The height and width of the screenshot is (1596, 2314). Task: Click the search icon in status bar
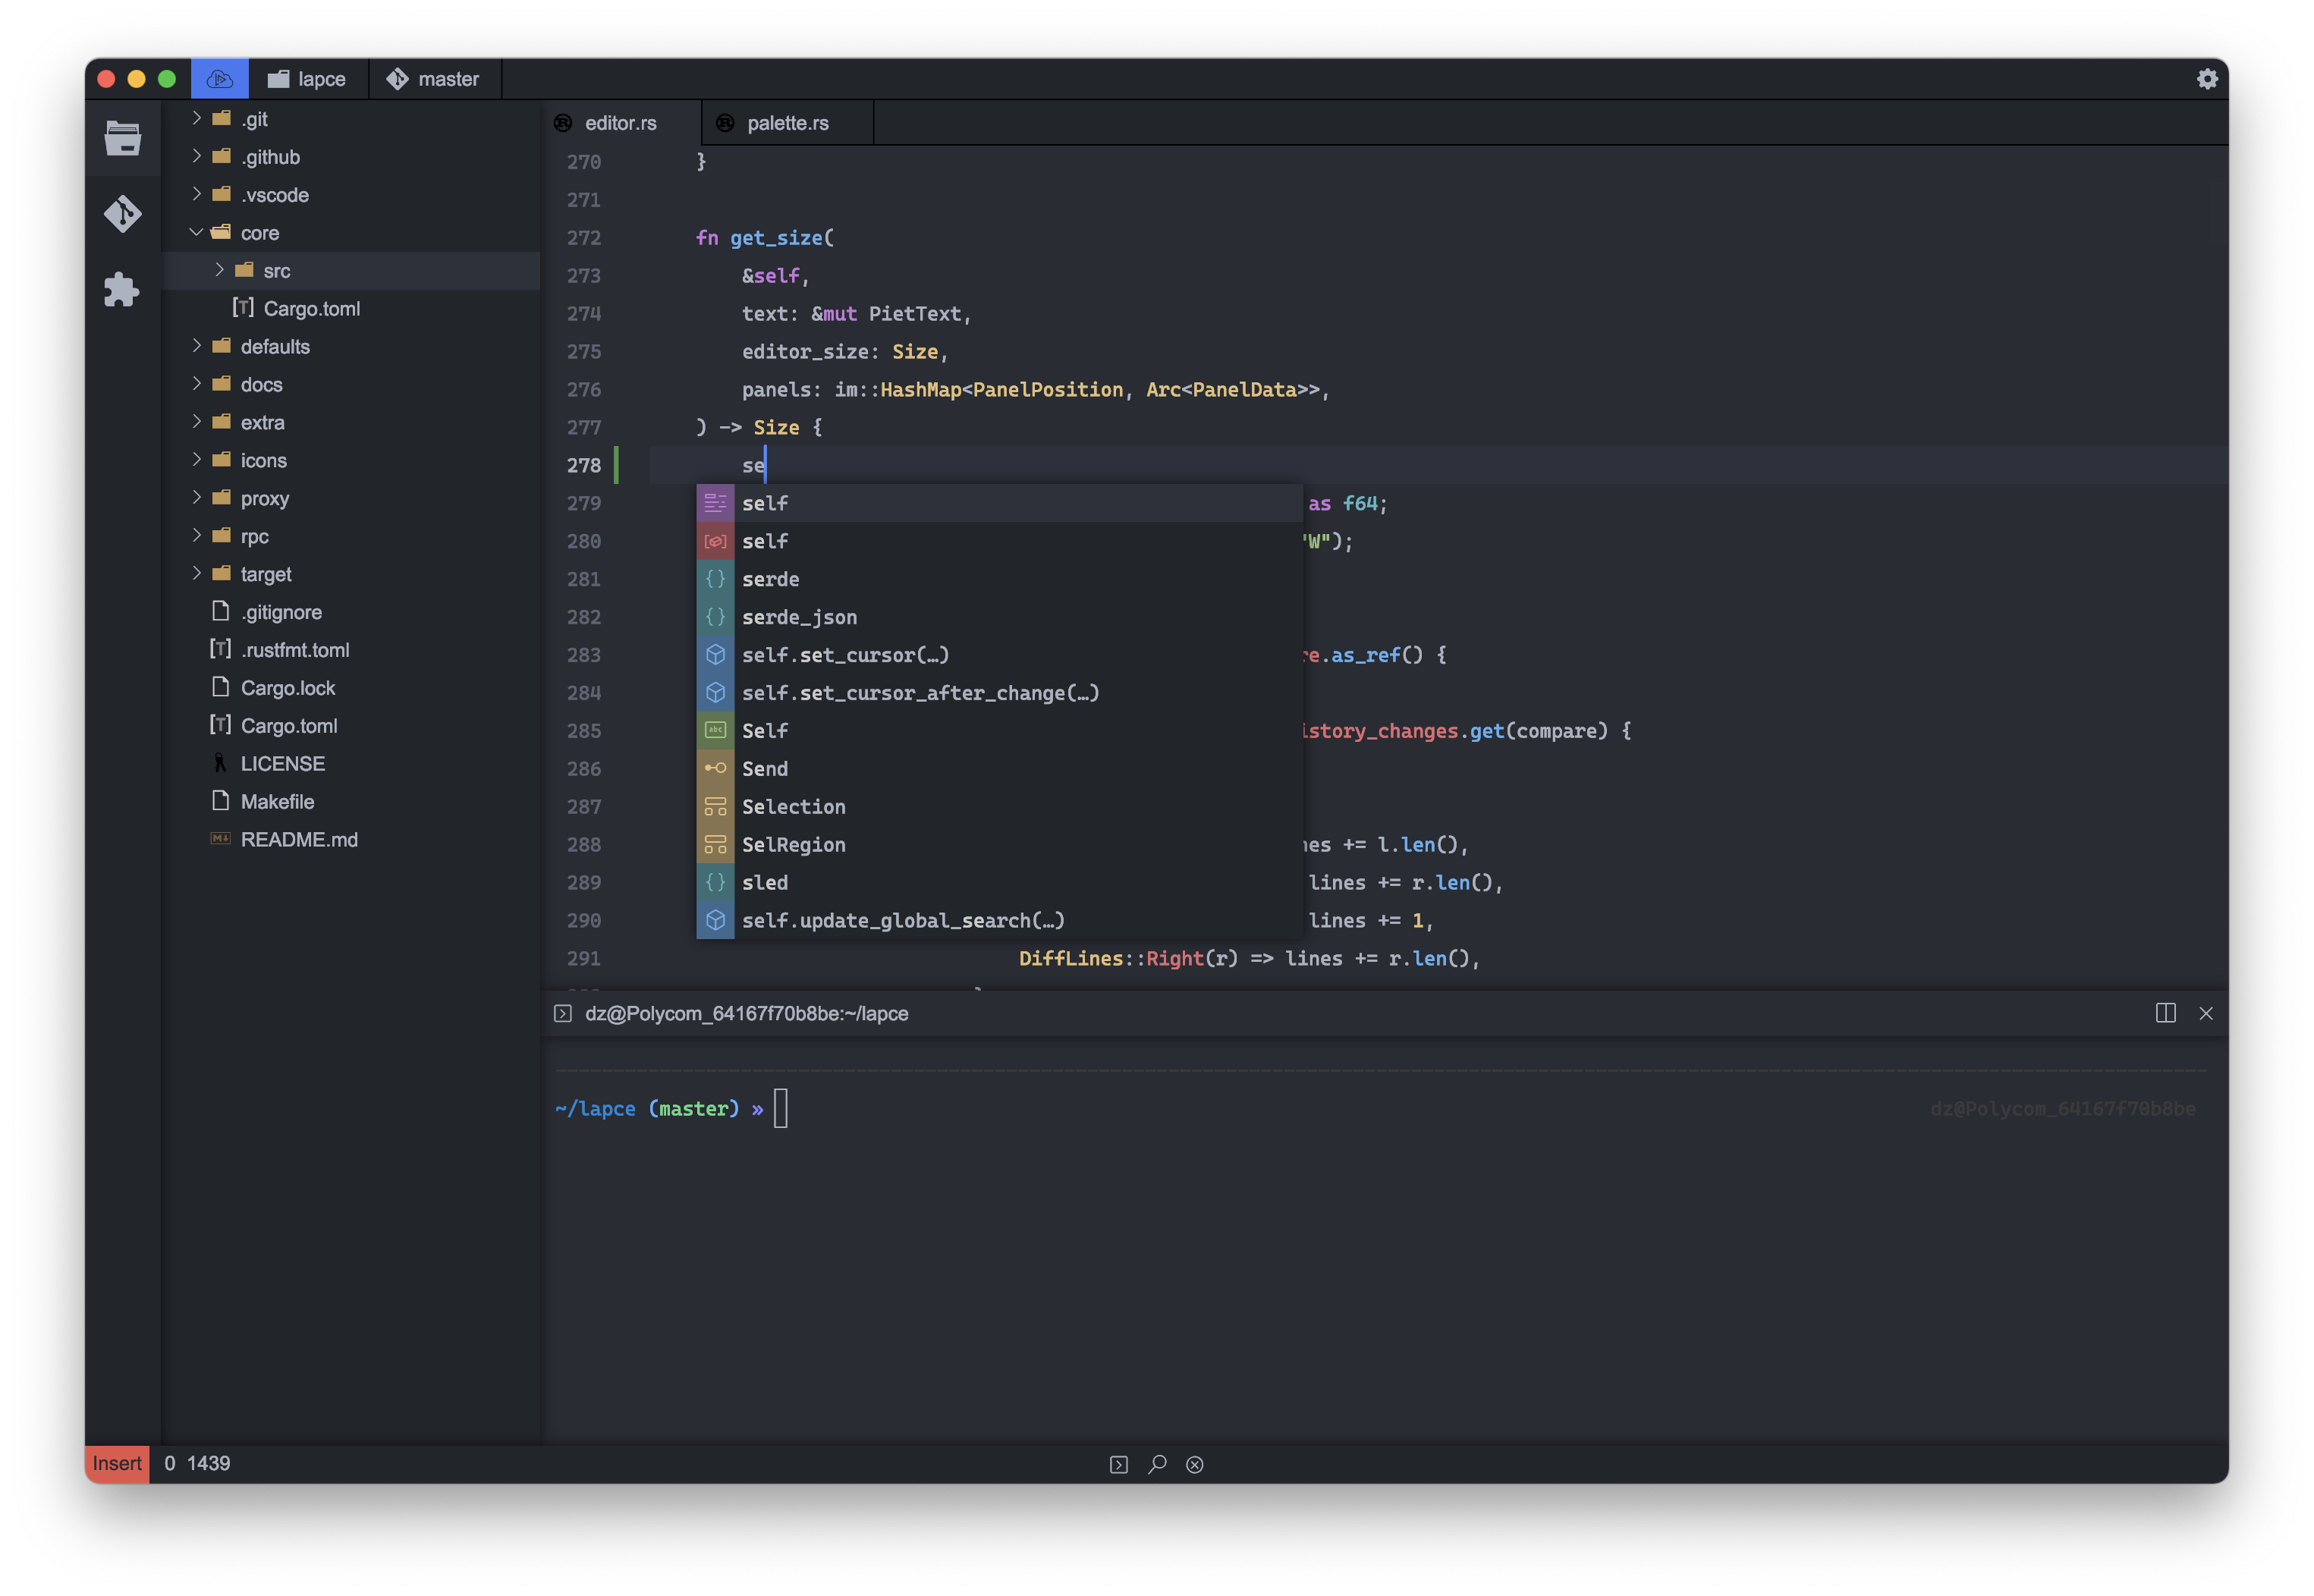[1157, 1464]
